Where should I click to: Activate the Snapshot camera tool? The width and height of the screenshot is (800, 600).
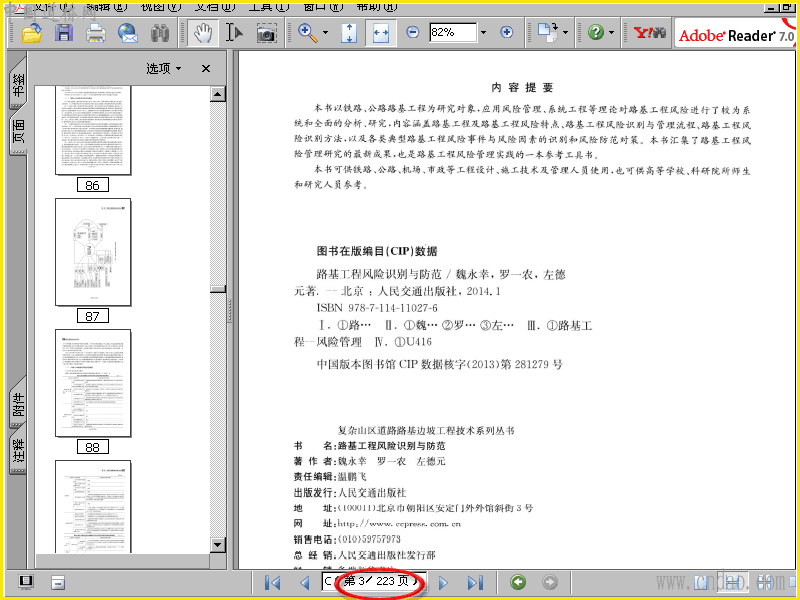(266, 33)
